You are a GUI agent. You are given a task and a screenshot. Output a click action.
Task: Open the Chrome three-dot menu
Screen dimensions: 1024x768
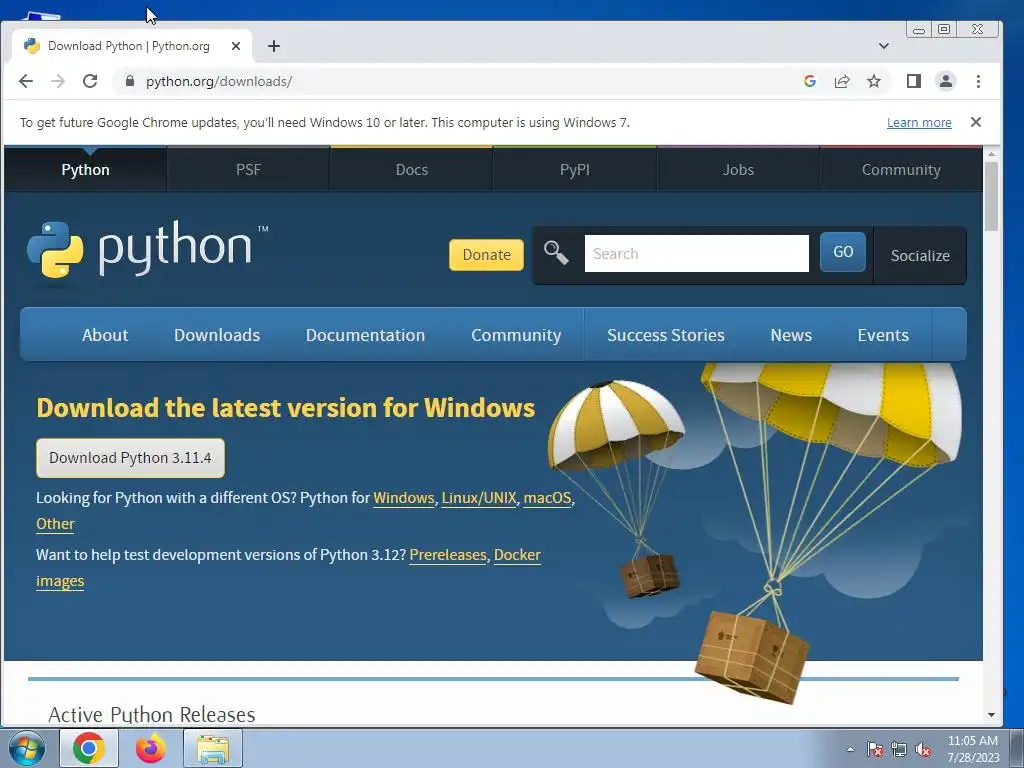(x=978, y=81)
